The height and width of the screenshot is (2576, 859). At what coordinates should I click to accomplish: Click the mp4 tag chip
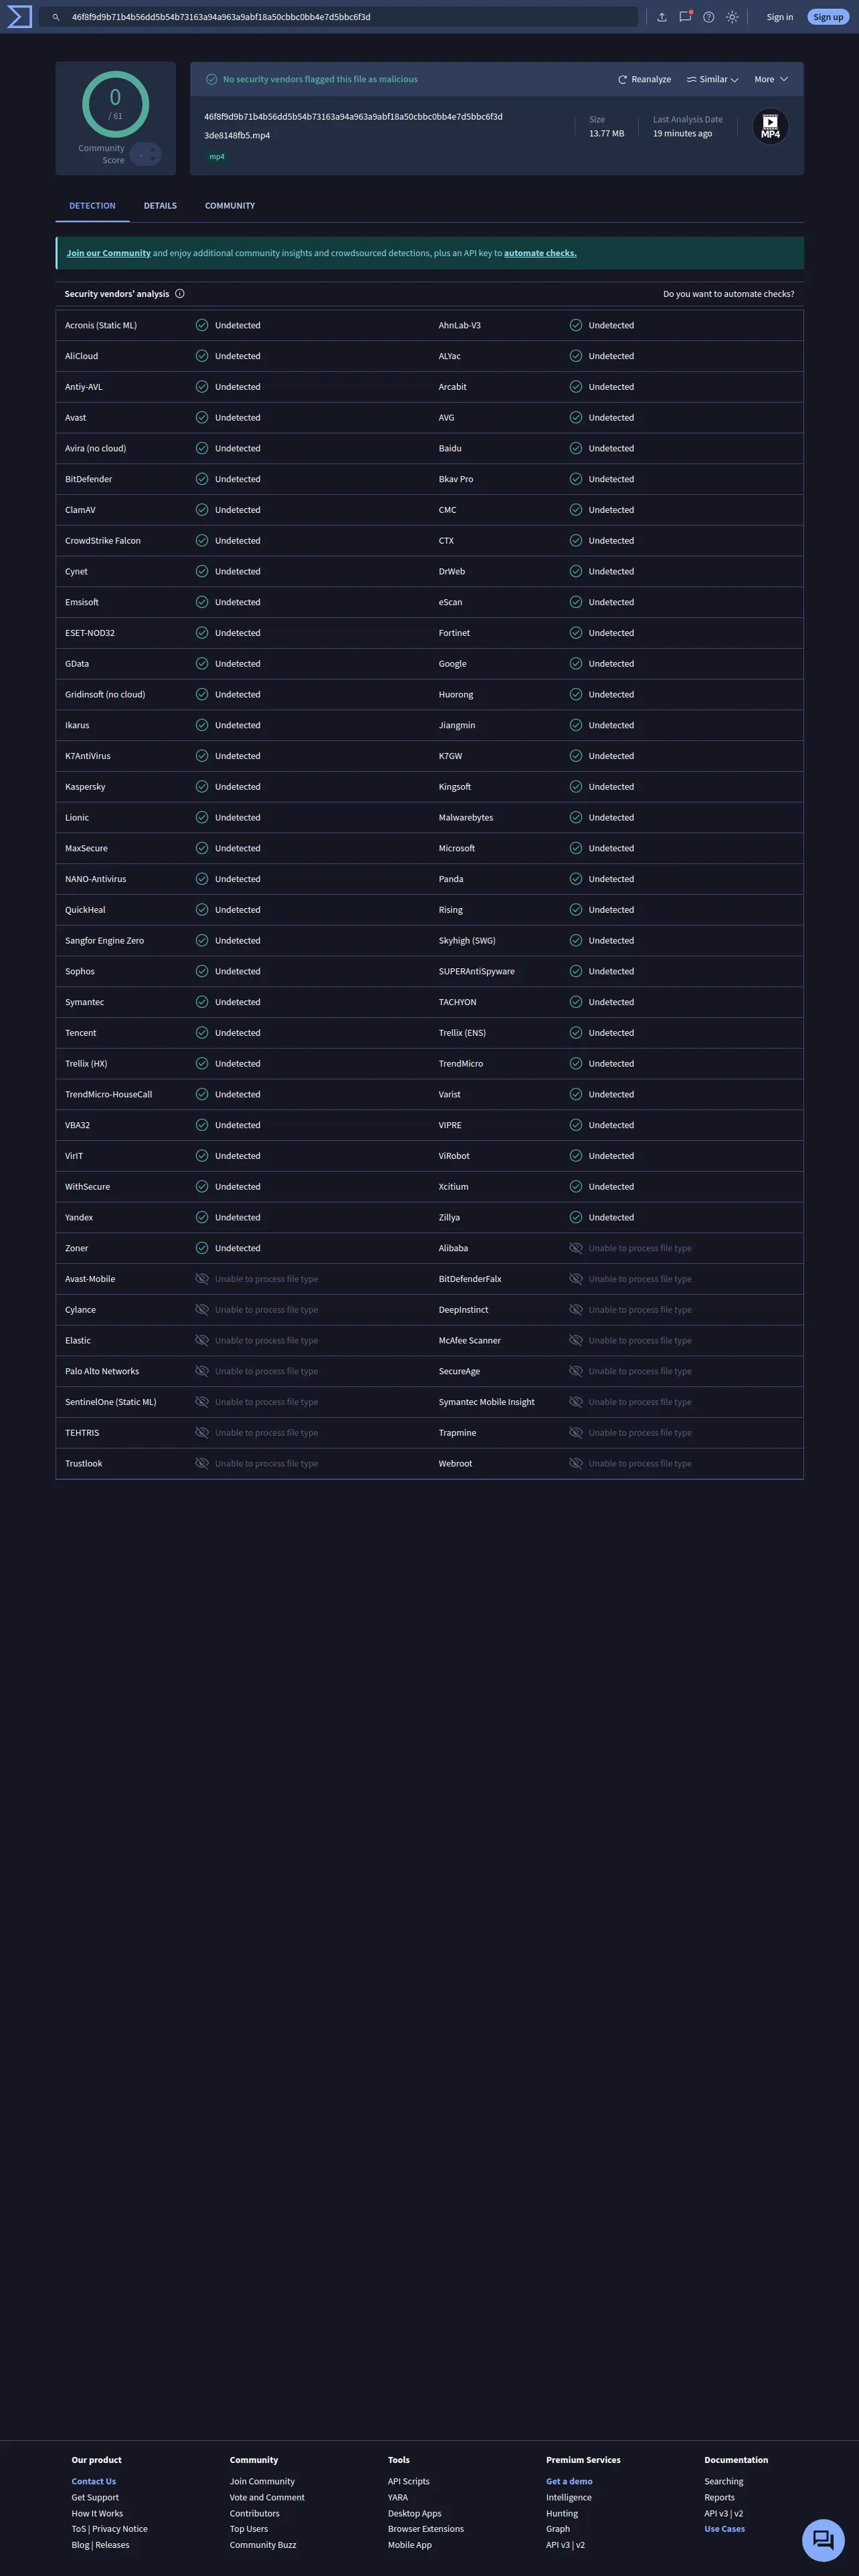[x=217, y=157]
